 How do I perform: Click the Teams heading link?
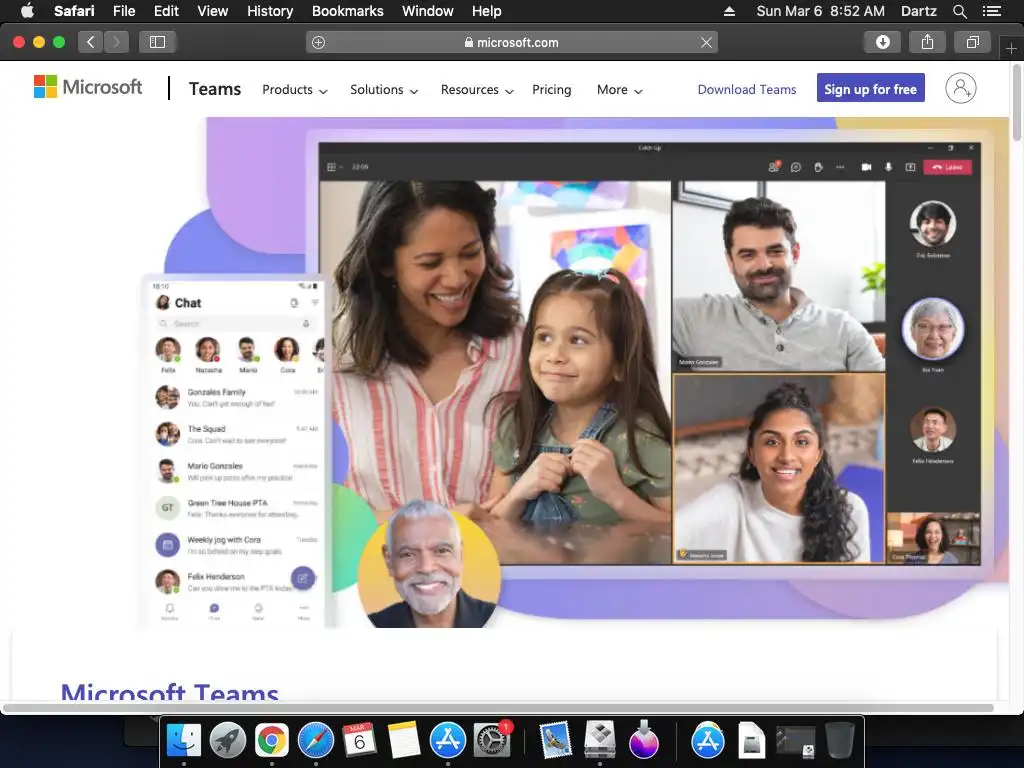215,89
